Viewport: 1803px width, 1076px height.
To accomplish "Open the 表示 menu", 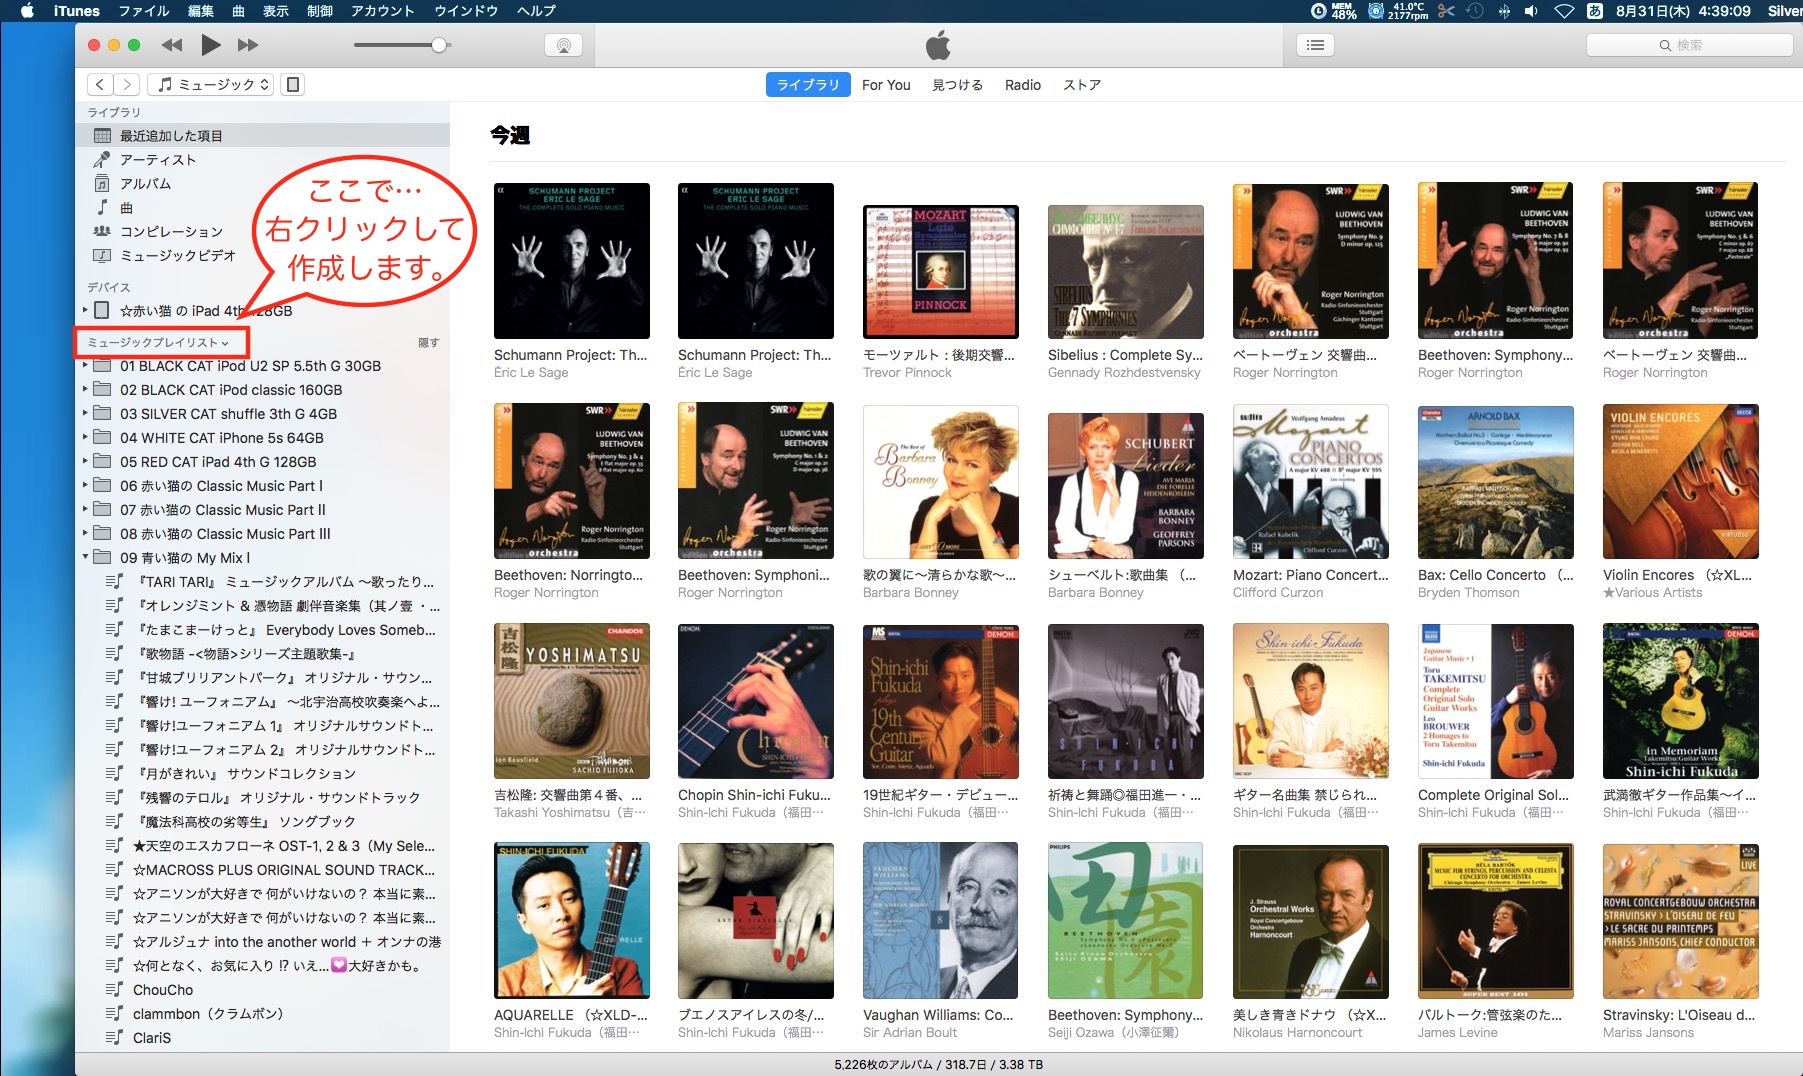I will (x=276, y=11).
